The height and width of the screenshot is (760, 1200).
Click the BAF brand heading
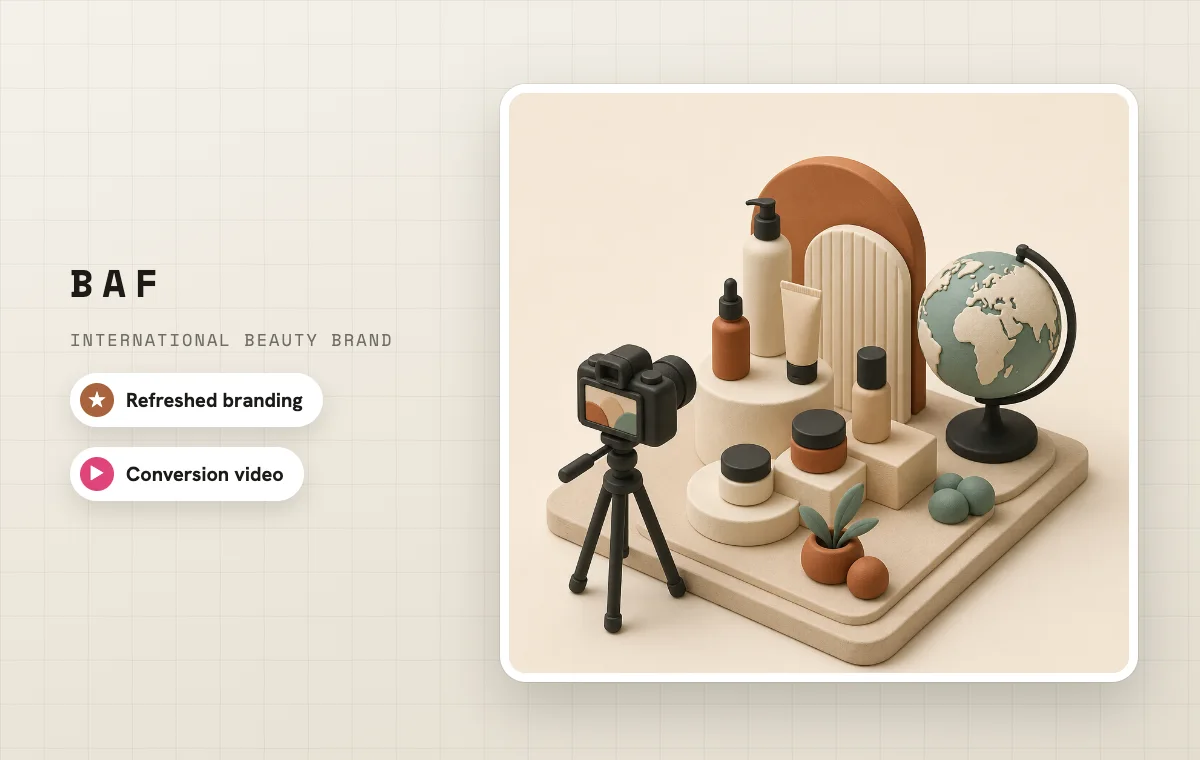click(x=115, y=285)
